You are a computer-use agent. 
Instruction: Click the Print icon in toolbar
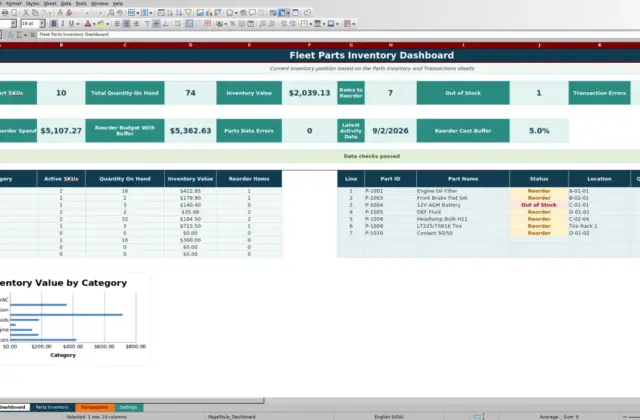click(5, 13)
